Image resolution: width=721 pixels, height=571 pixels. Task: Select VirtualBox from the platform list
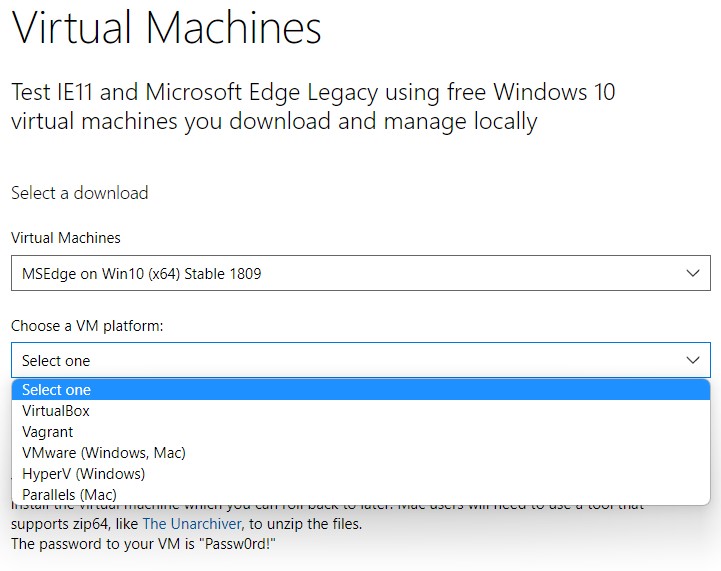(x=360, y=411)
